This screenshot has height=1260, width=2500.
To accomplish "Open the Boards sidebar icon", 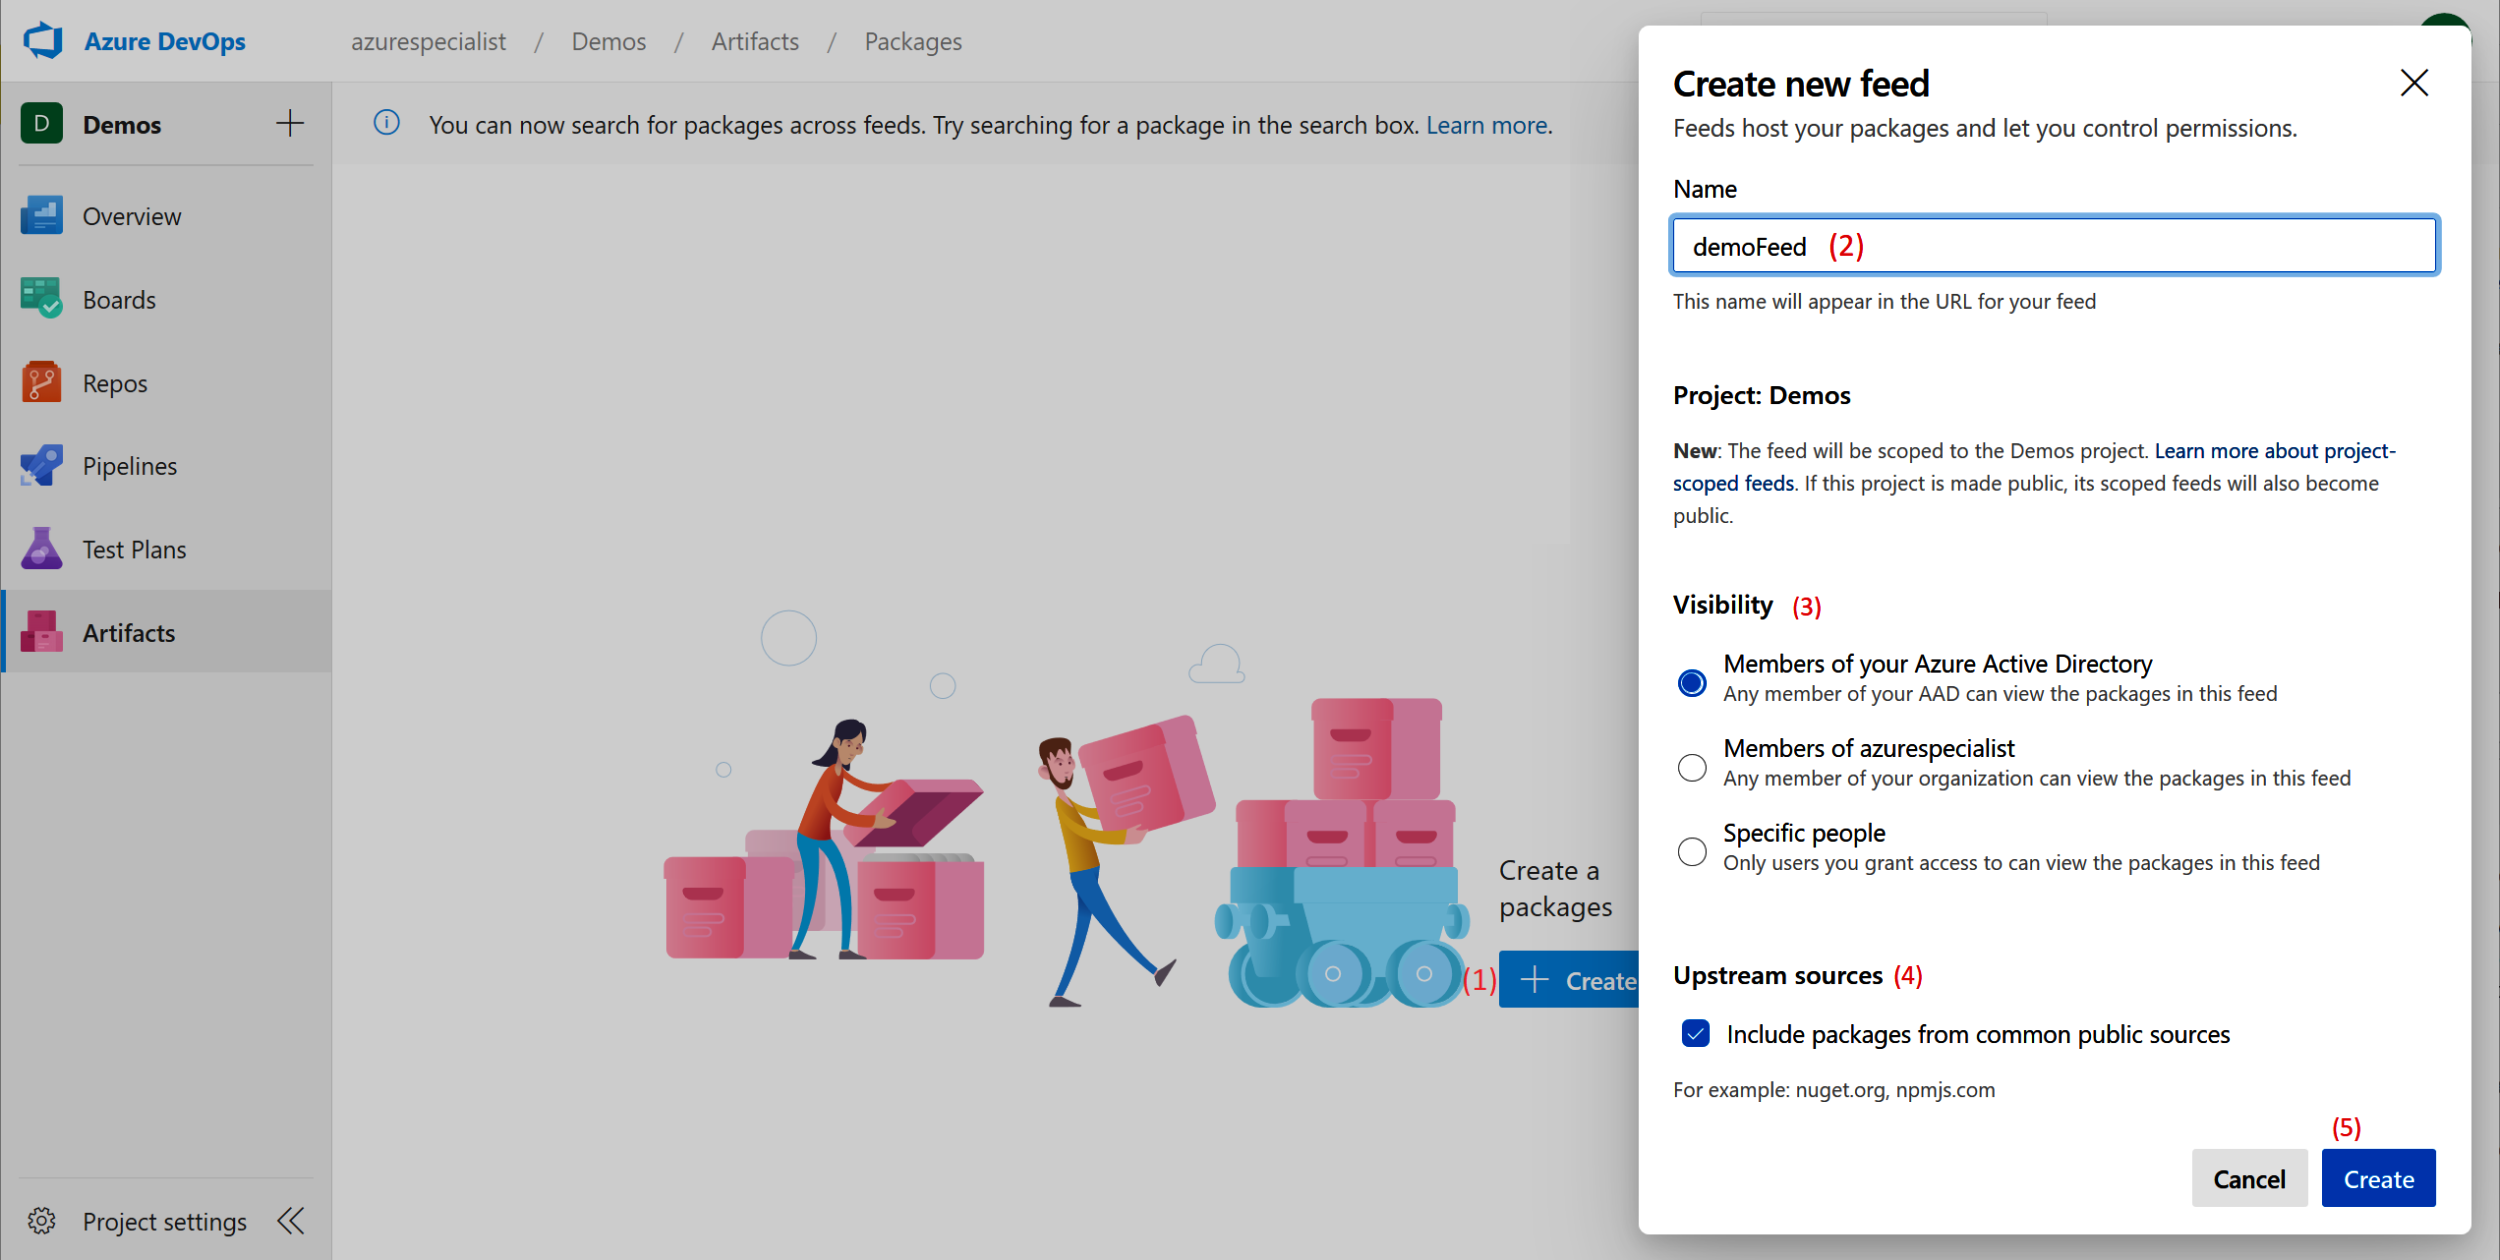I will [41, 299].
